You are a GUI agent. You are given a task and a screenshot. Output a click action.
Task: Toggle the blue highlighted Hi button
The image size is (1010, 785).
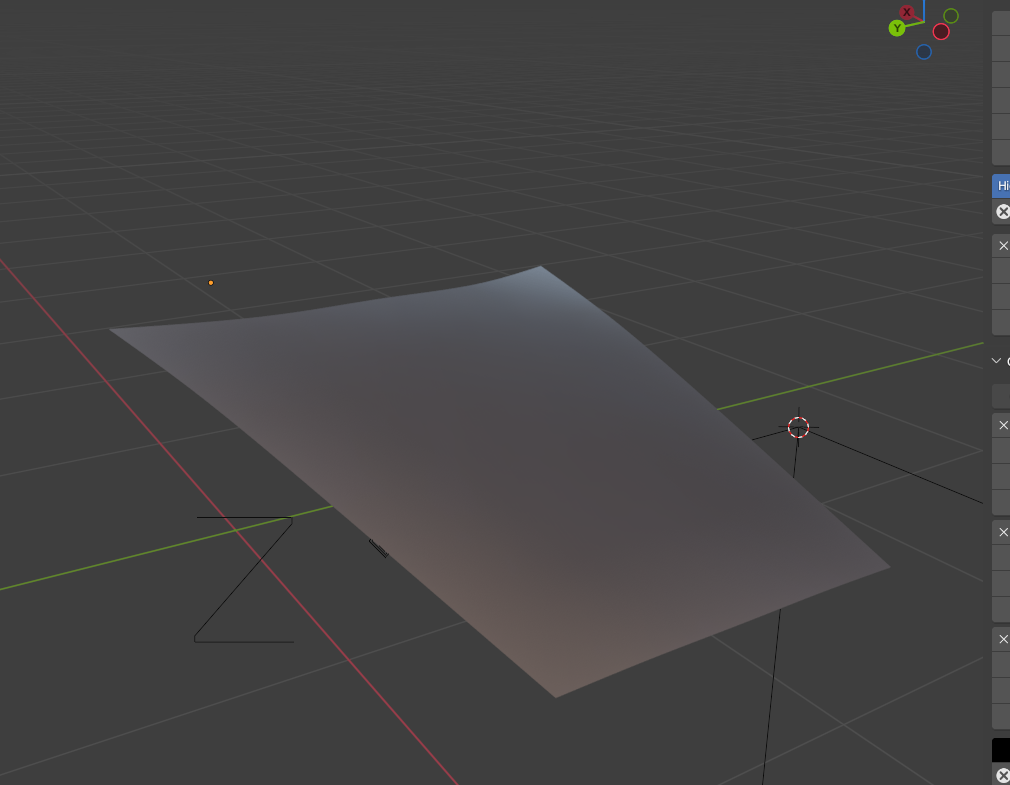(1001, 186)
